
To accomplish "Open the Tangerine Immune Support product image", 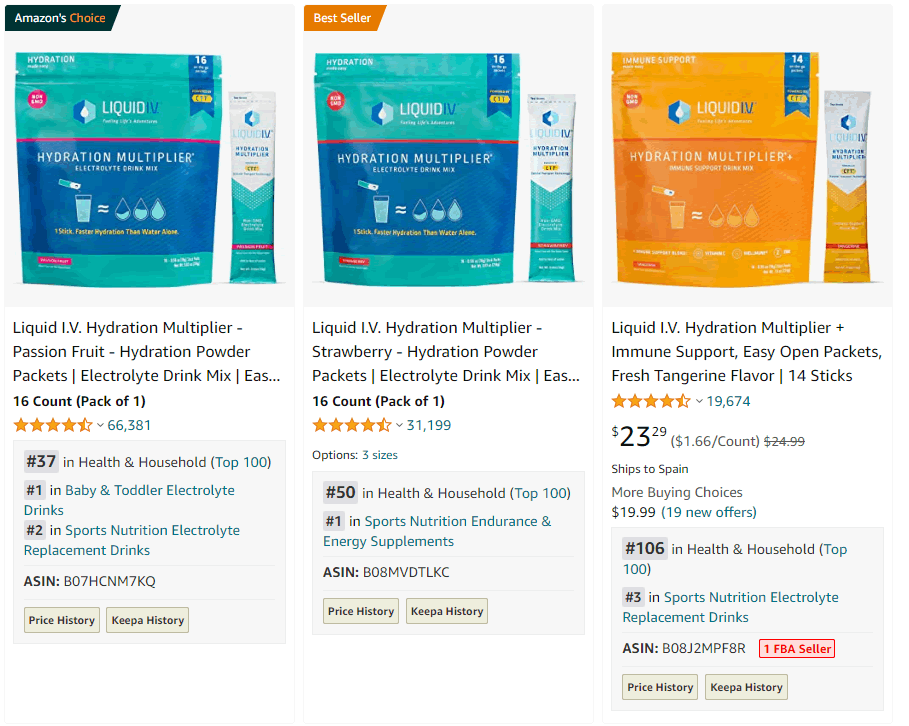I will click(x=747, y=169).
